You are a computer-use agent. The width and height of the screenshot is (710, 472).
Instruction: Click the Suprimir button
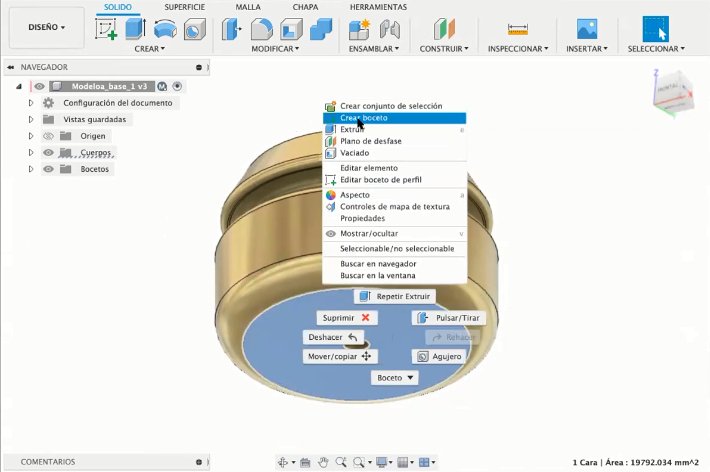coord(347,318)
